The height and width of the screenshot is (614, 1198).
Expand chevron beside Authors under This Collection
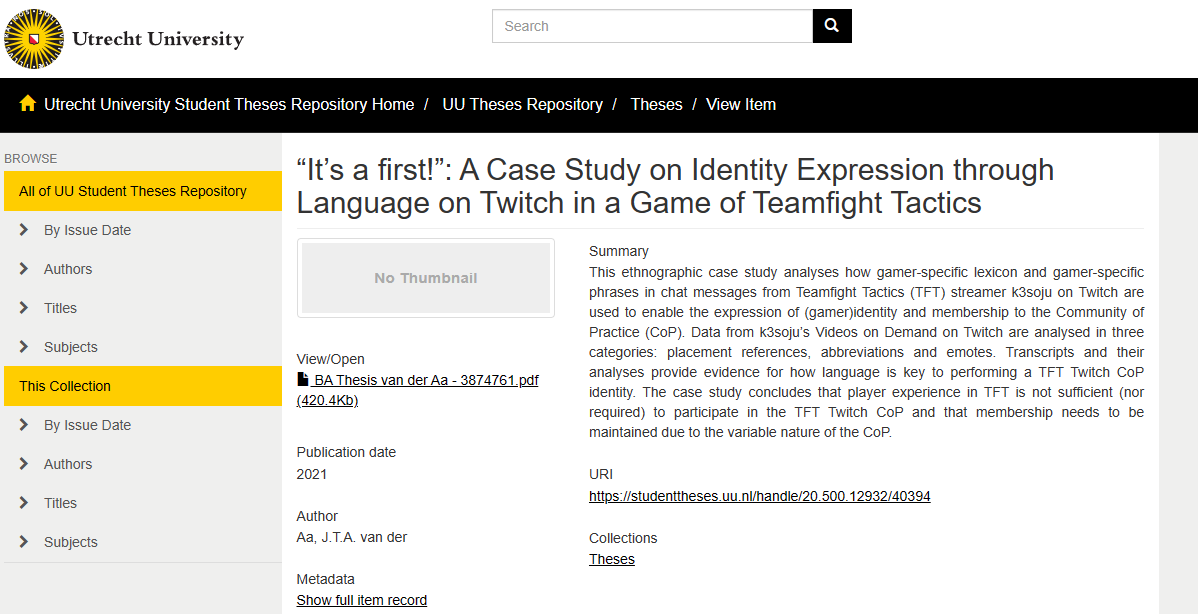point(24,464)
